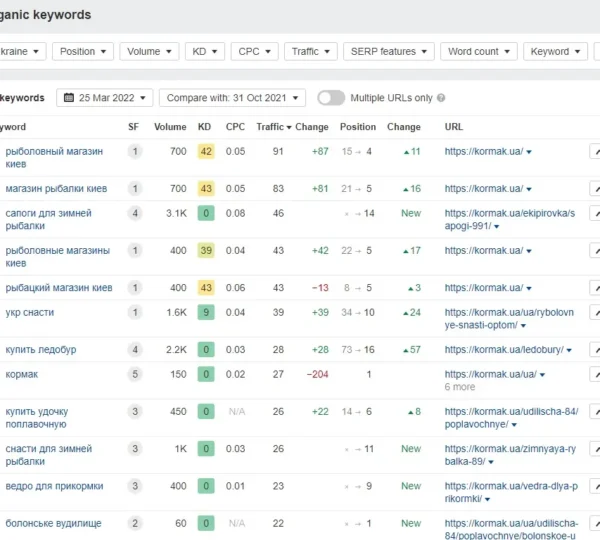Open the Word count filter
Image resolution: width=600 pixels, height=540 pixels.
tap(478, 52)
